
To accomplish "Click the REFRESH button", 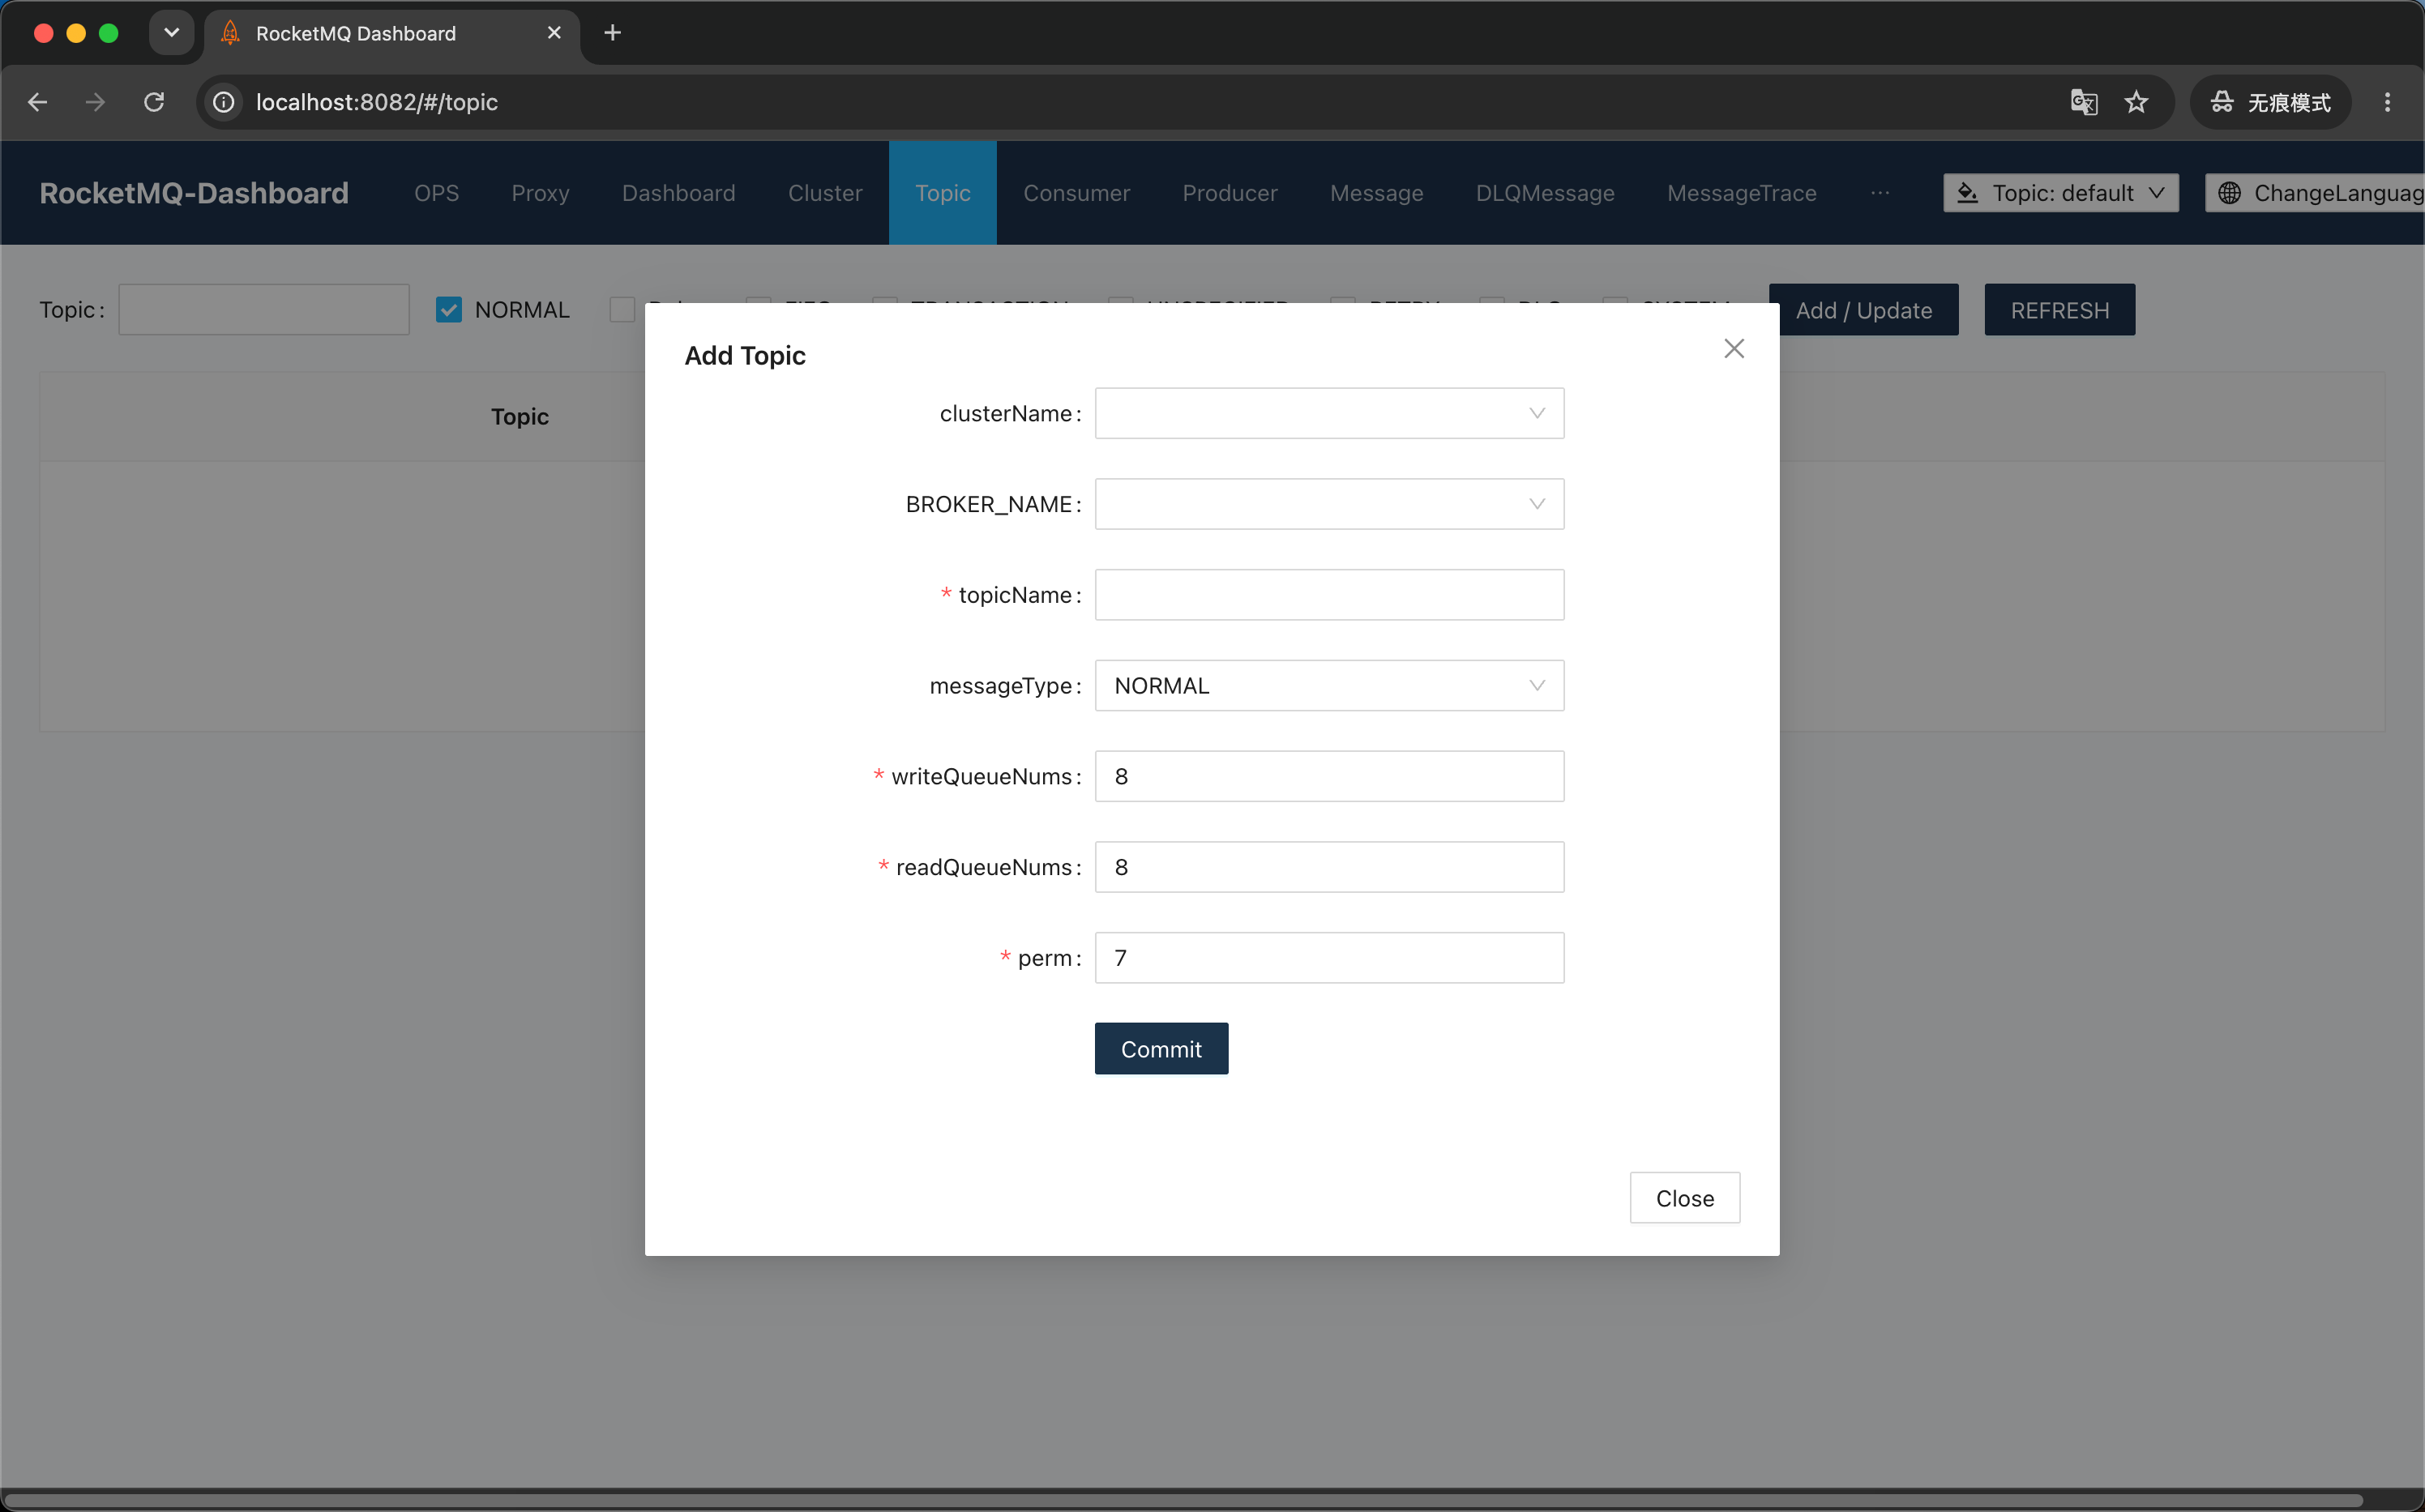I will [2060, 310].
